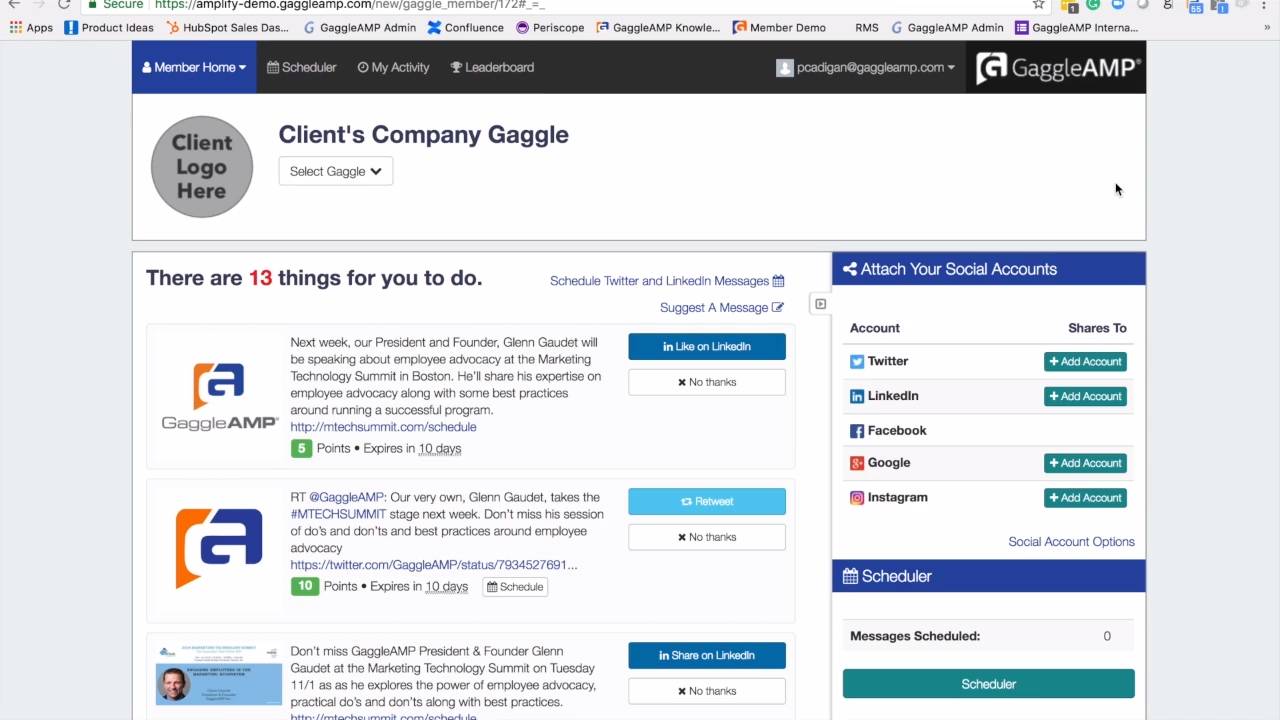The width and height of the screenshot is (1280, 720).
Task: Click the Scheduler panel header in sidebar
Action: click(989, 576)
